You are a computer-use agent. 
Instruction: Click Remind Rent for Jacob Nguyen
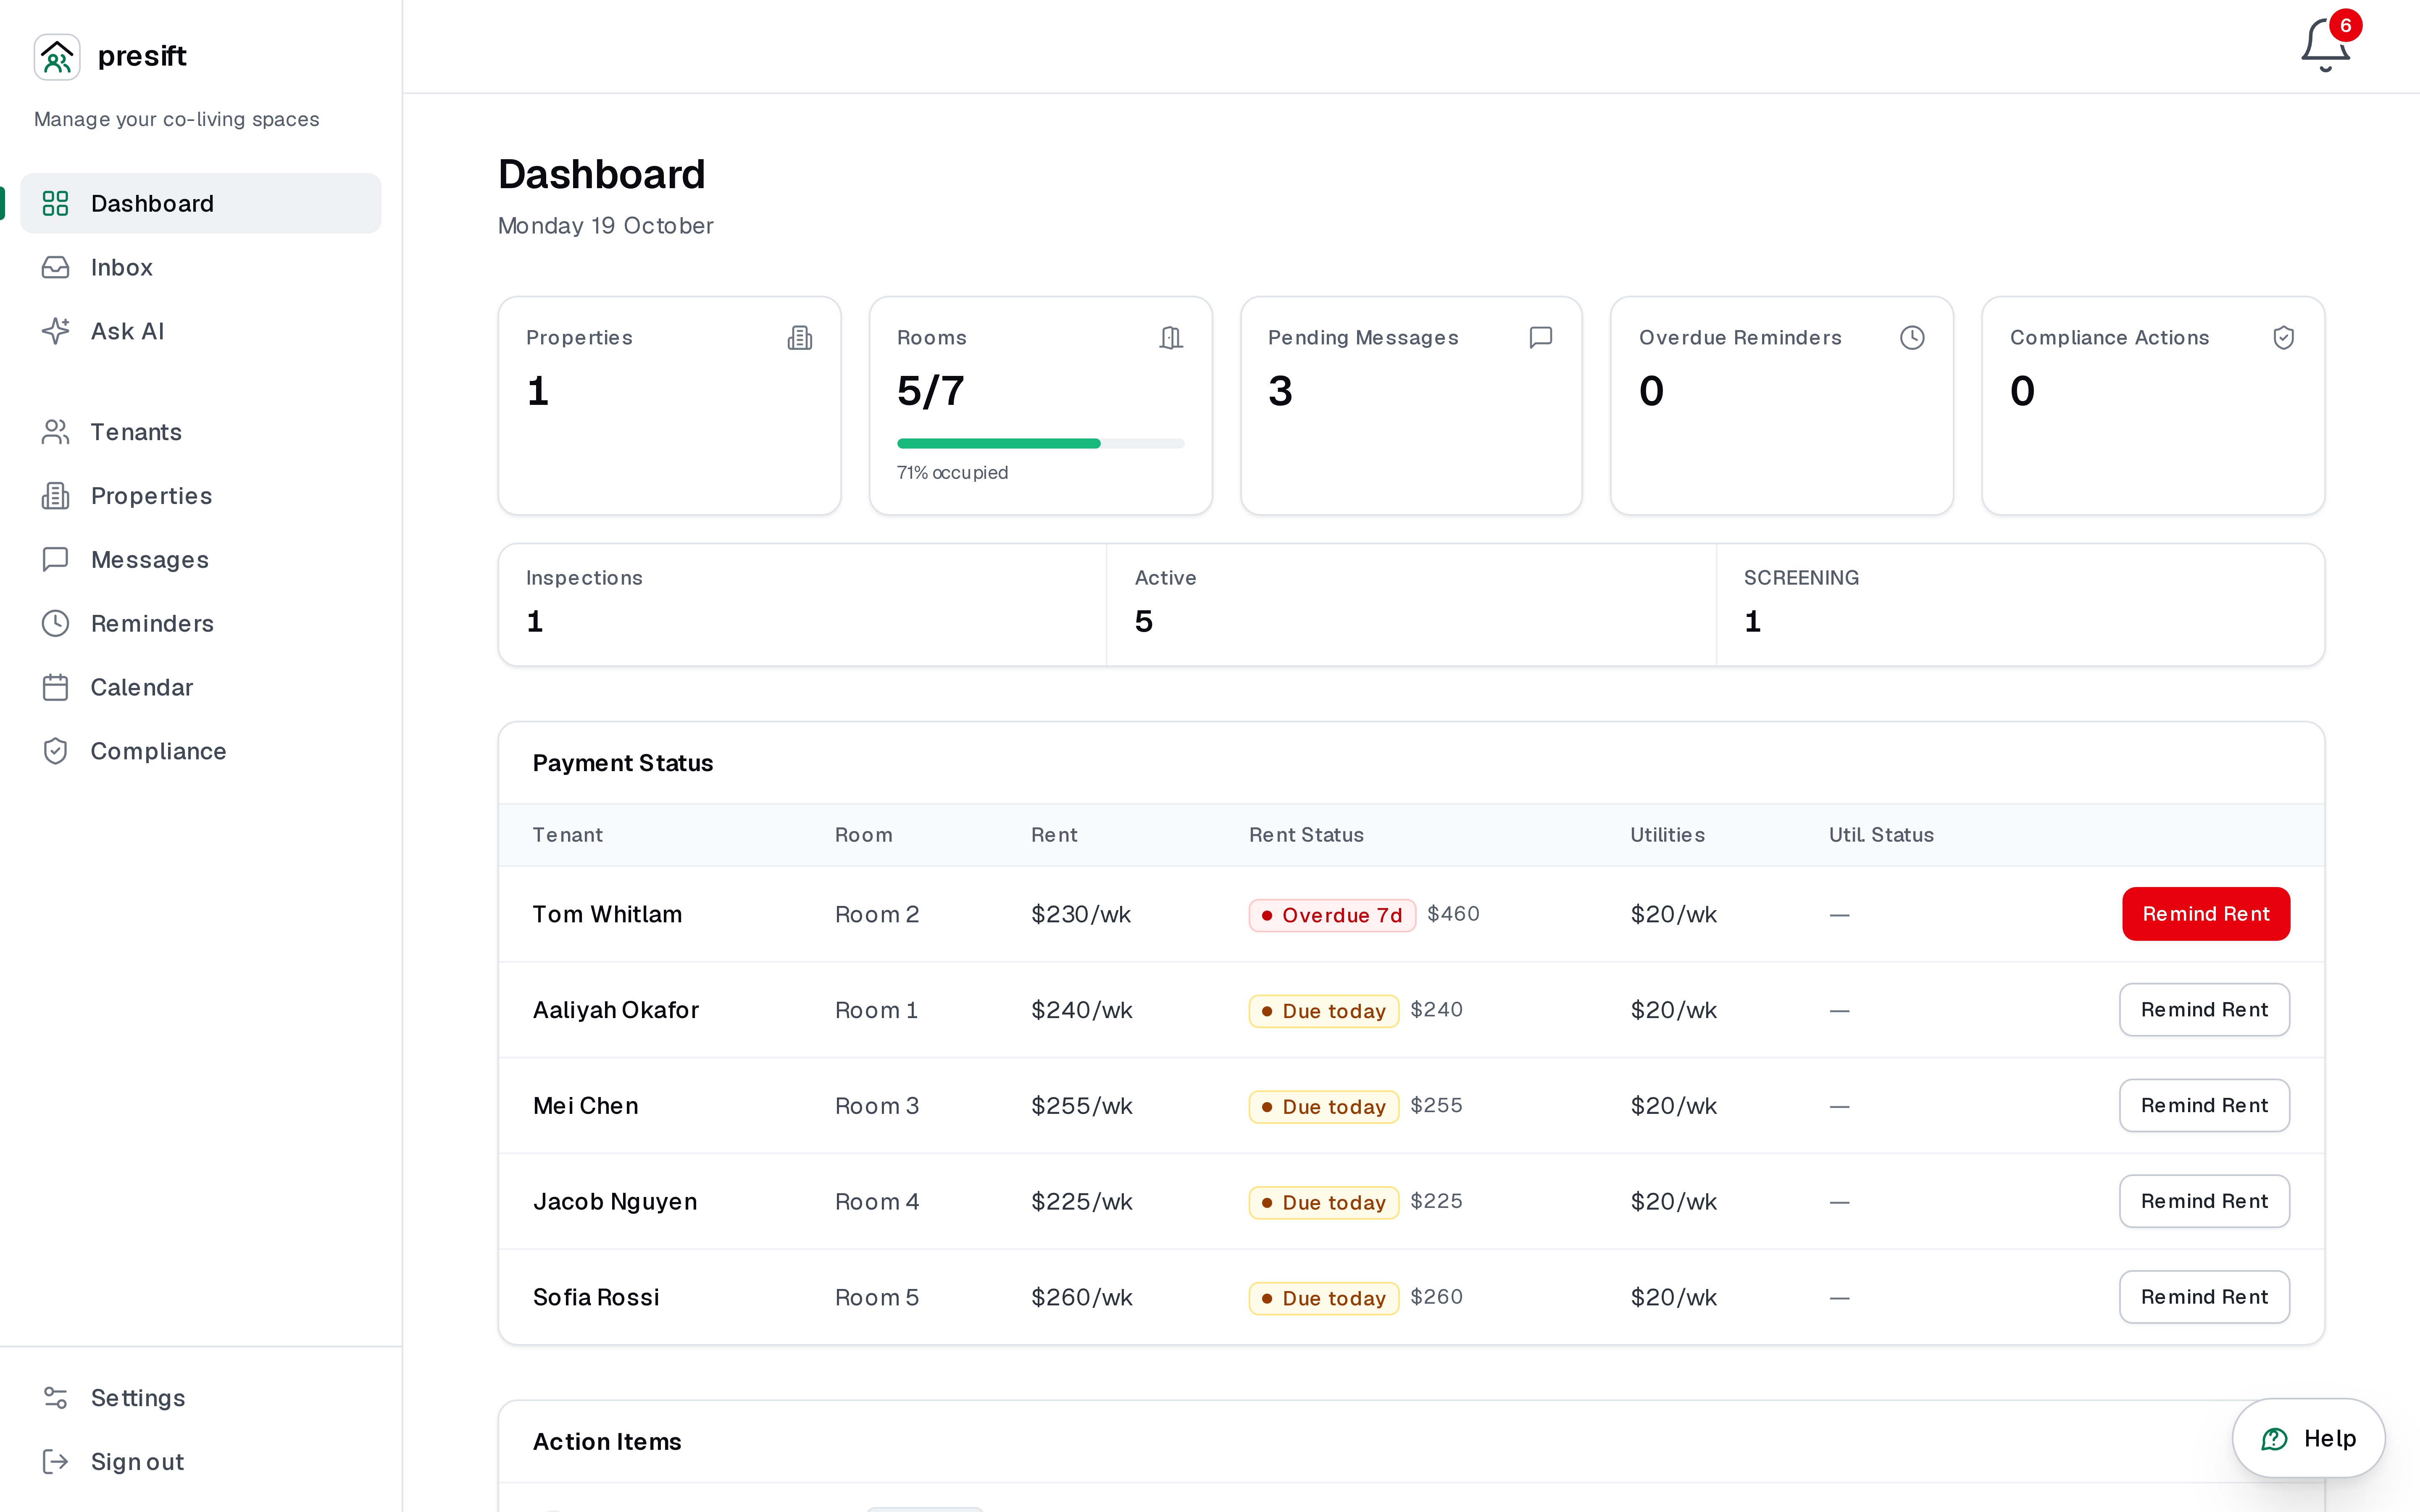(x=2204, y=1201)
